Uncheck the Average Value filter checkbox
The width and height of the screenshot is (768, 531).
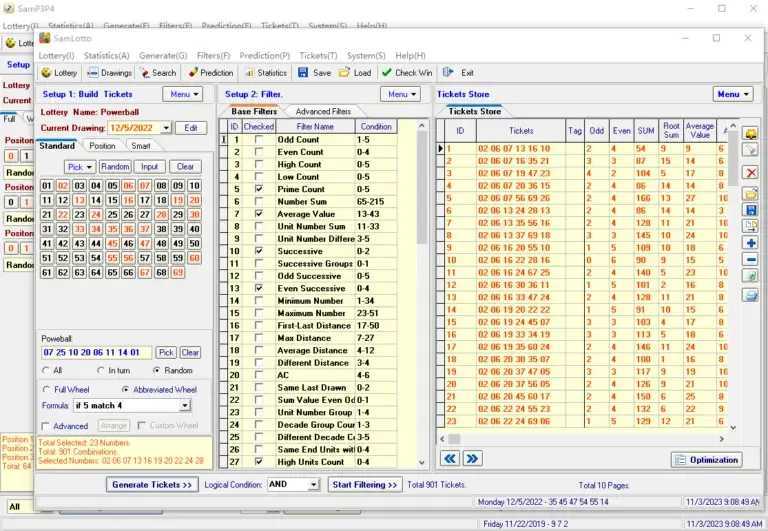[259, 214]
